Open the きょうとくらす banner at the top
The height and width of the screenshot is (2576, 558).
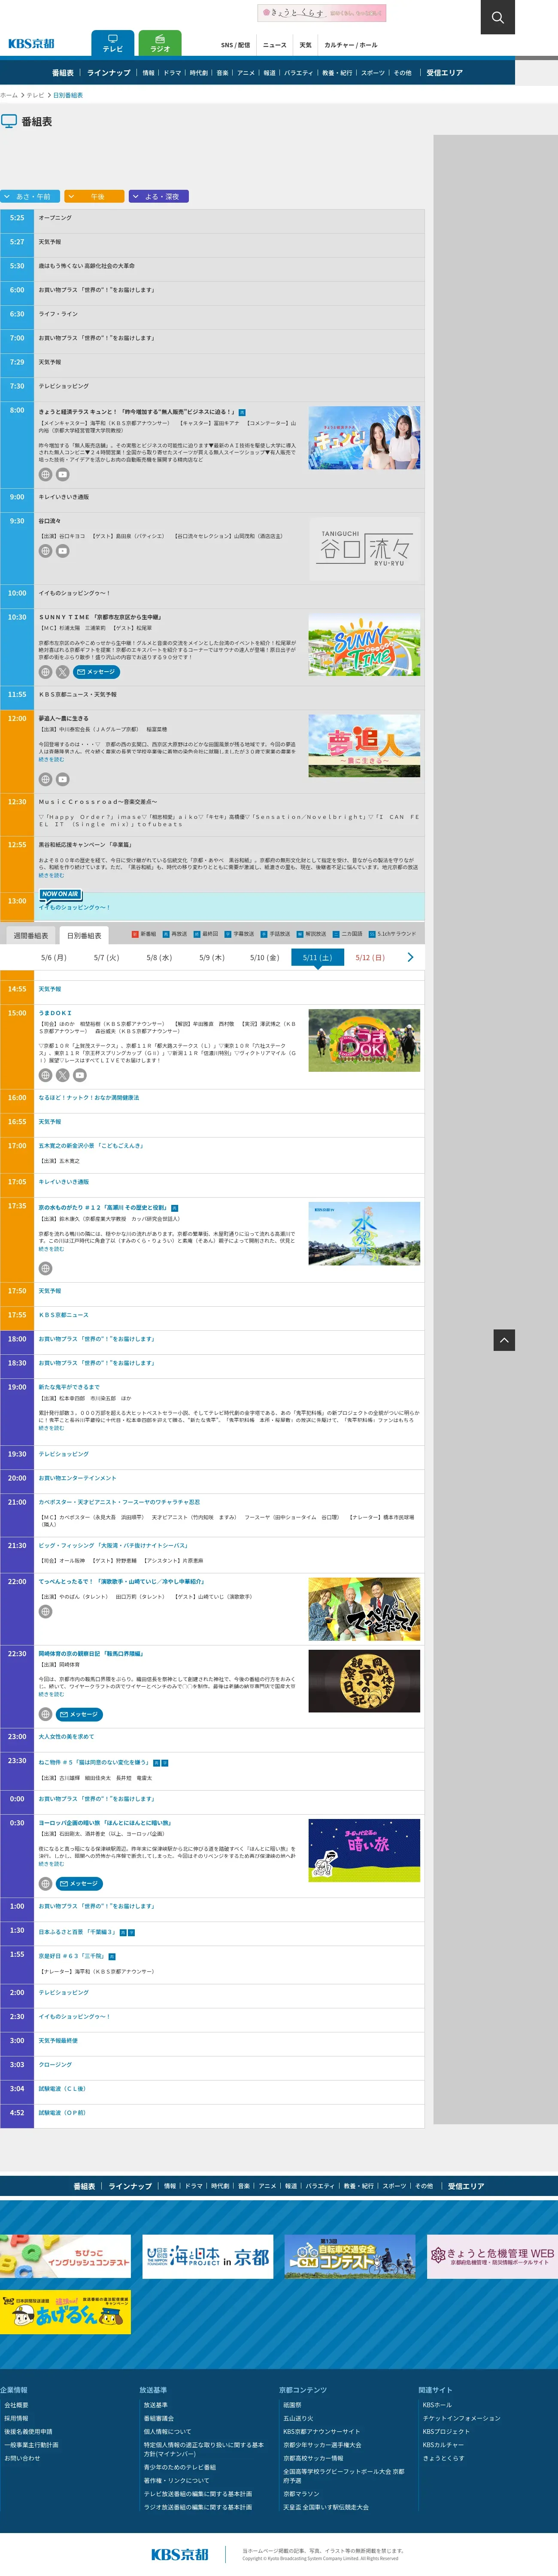322,13
